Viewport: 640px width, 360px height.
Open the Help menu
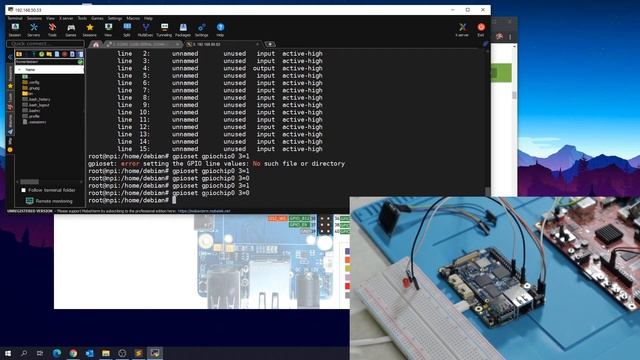pyautogui.click(x=148, y=18)
